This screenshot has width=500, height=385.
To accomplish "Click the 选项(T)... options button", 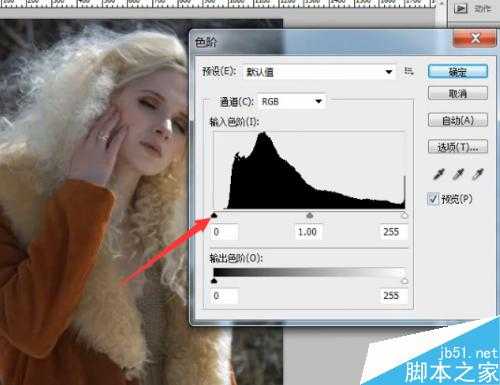I will pyautogui.click(x=458, y=147).
